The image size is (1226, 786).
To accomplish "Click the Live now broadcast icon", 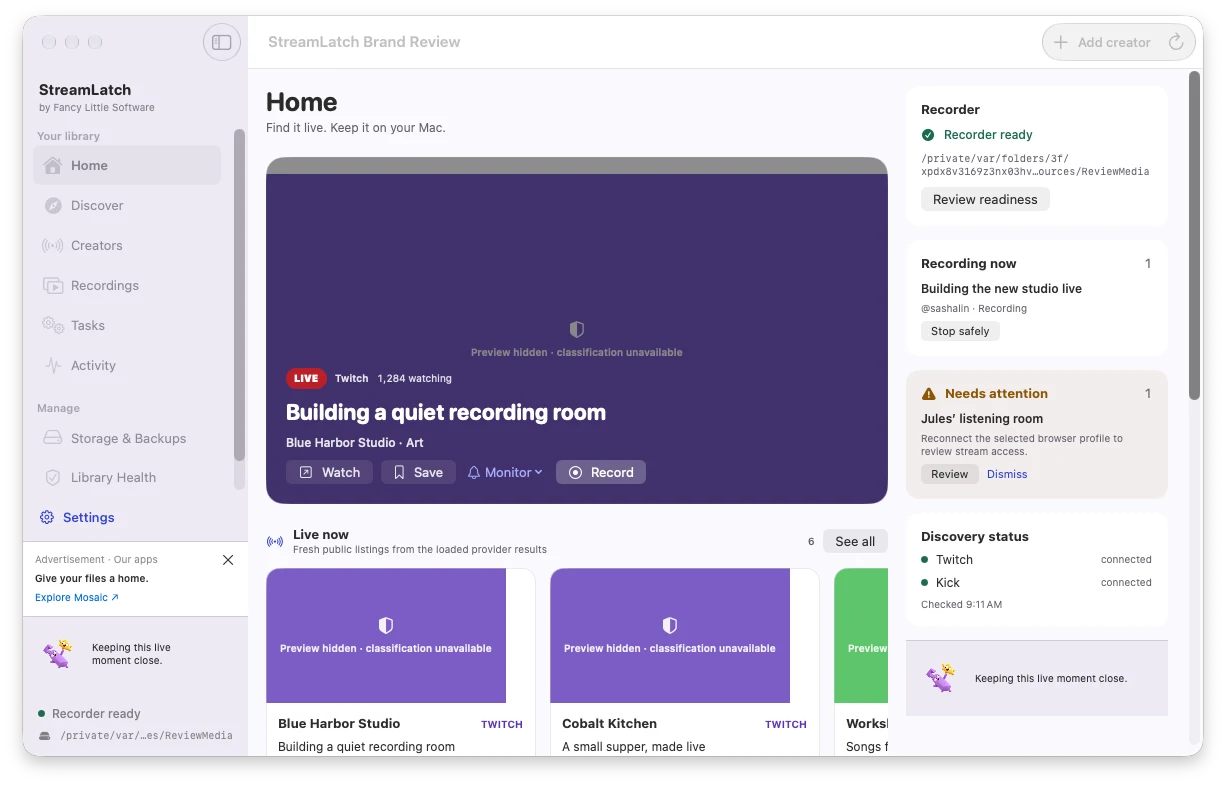I will [x=275, y=541].
